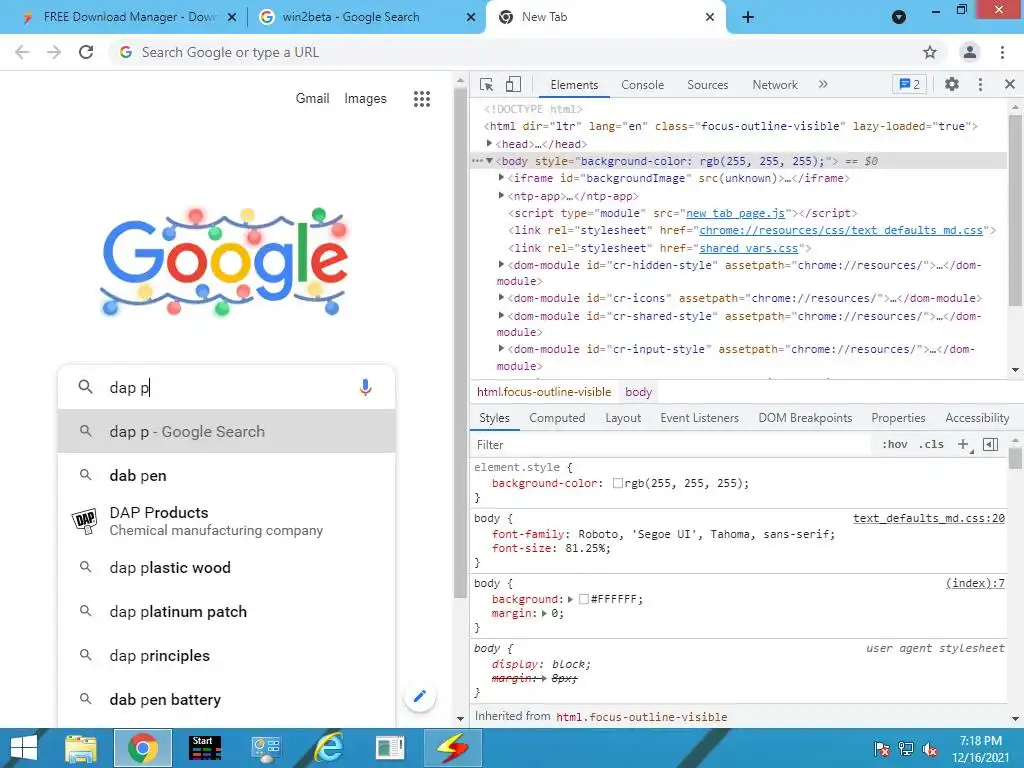1024x768 pixels.
Task: Switch to the Console tab
Action: tap(642, 85)
